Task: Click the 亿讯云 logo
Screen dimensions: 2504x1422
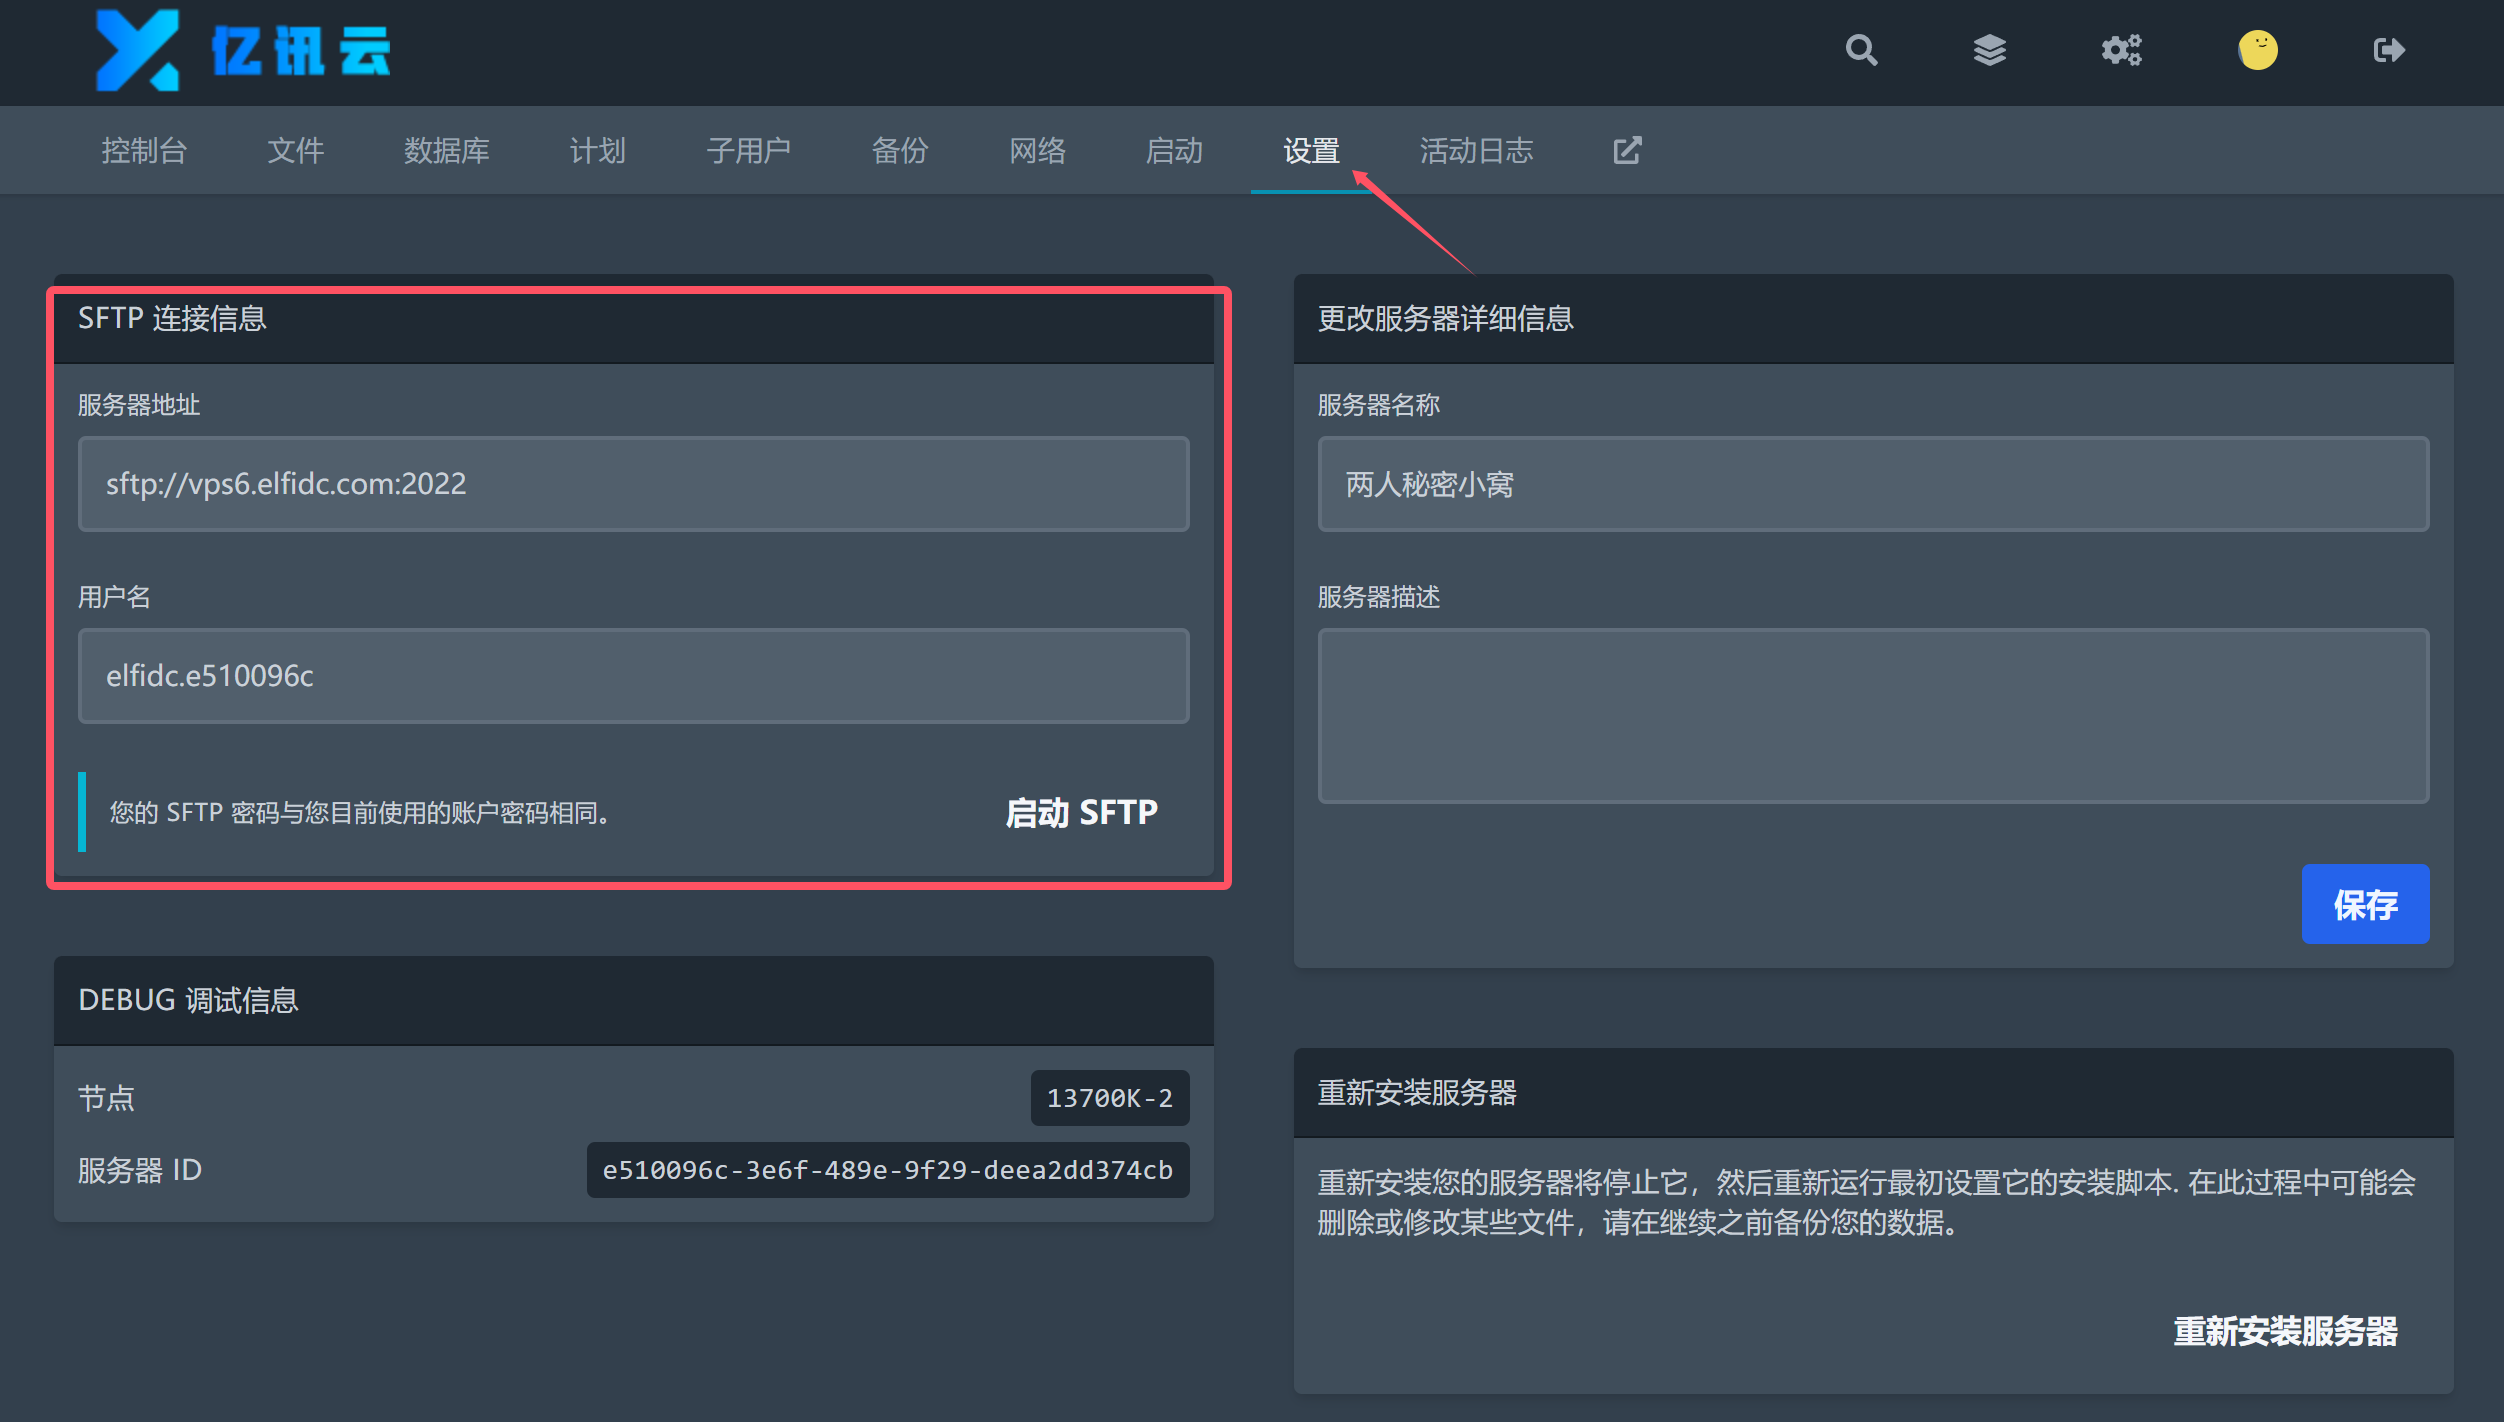Action: (242, 50)
